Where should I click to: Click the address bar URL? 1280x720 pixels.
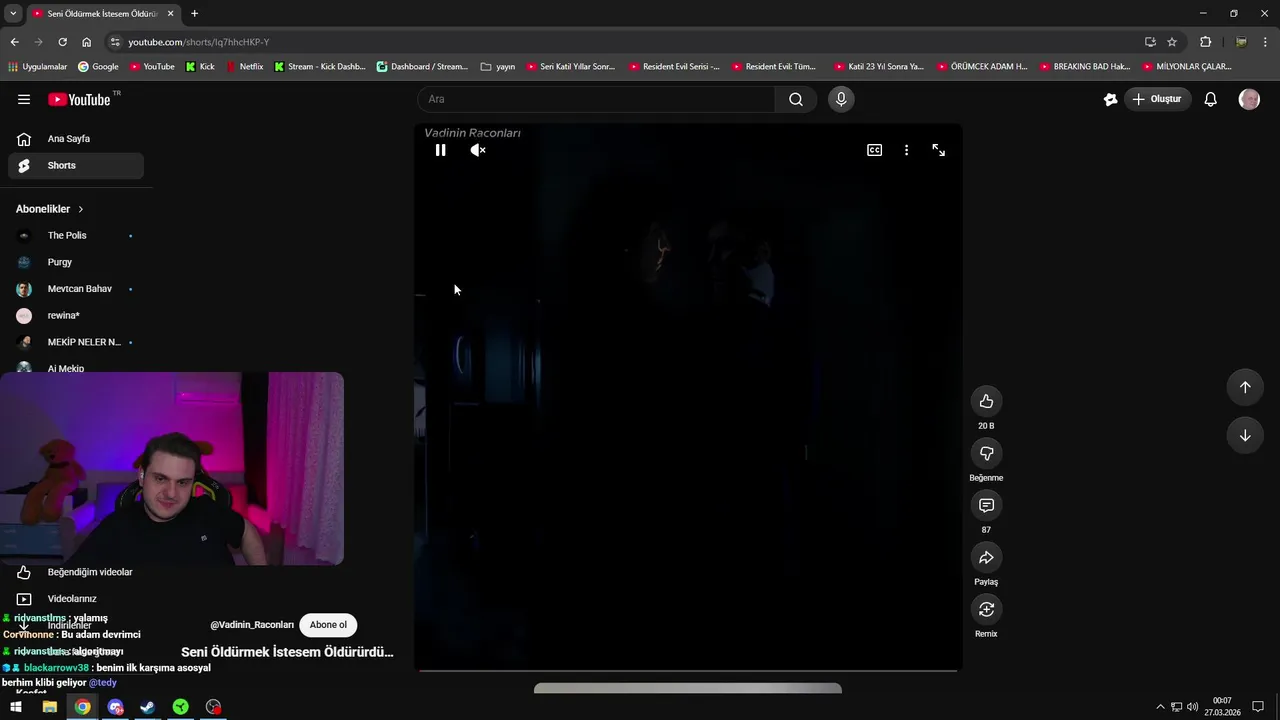[199, 42]
